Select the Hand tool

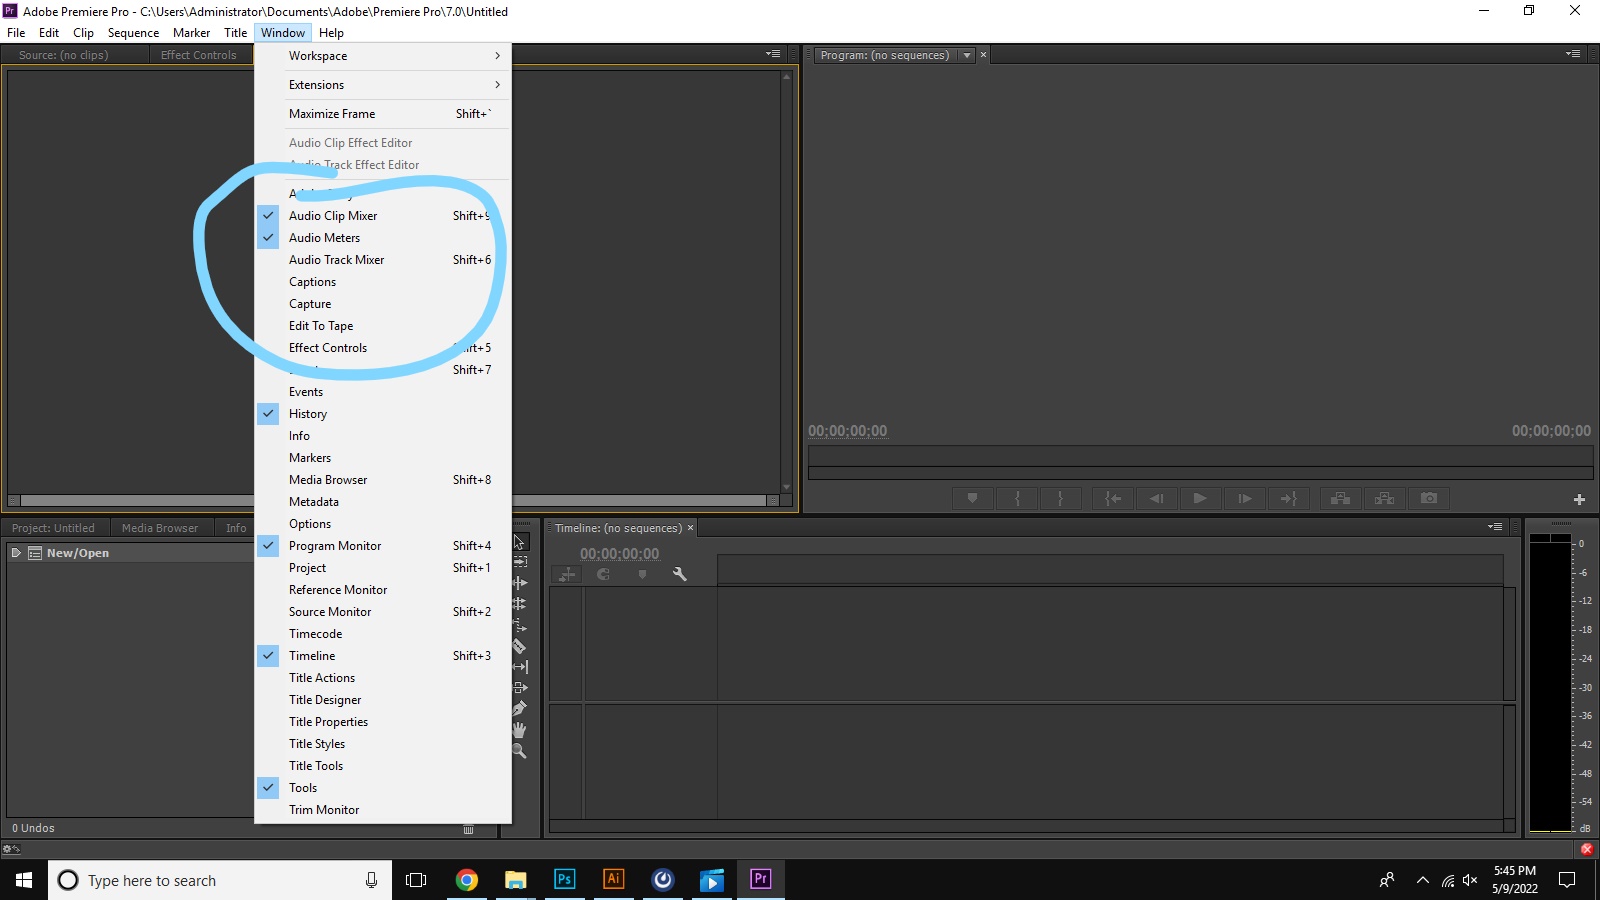(x=519, y=730)
